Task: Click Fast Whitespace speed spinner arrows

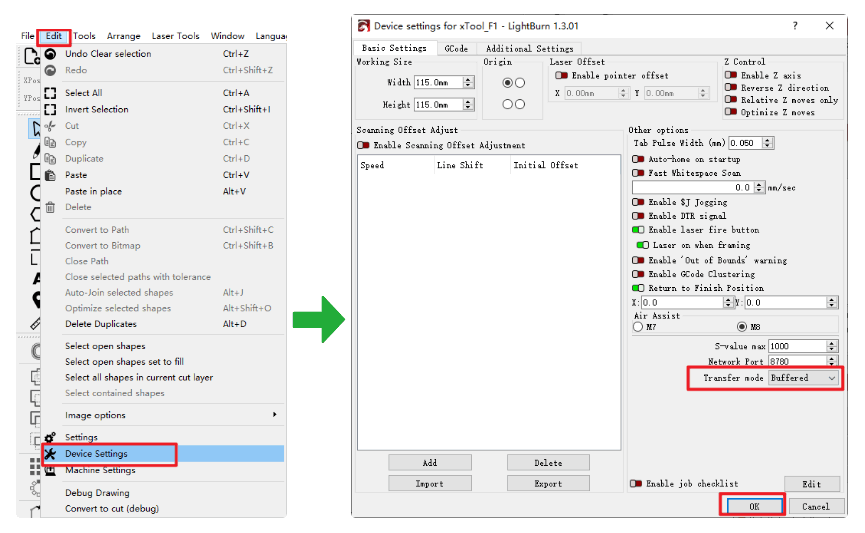Action: [x=759, y=188]
